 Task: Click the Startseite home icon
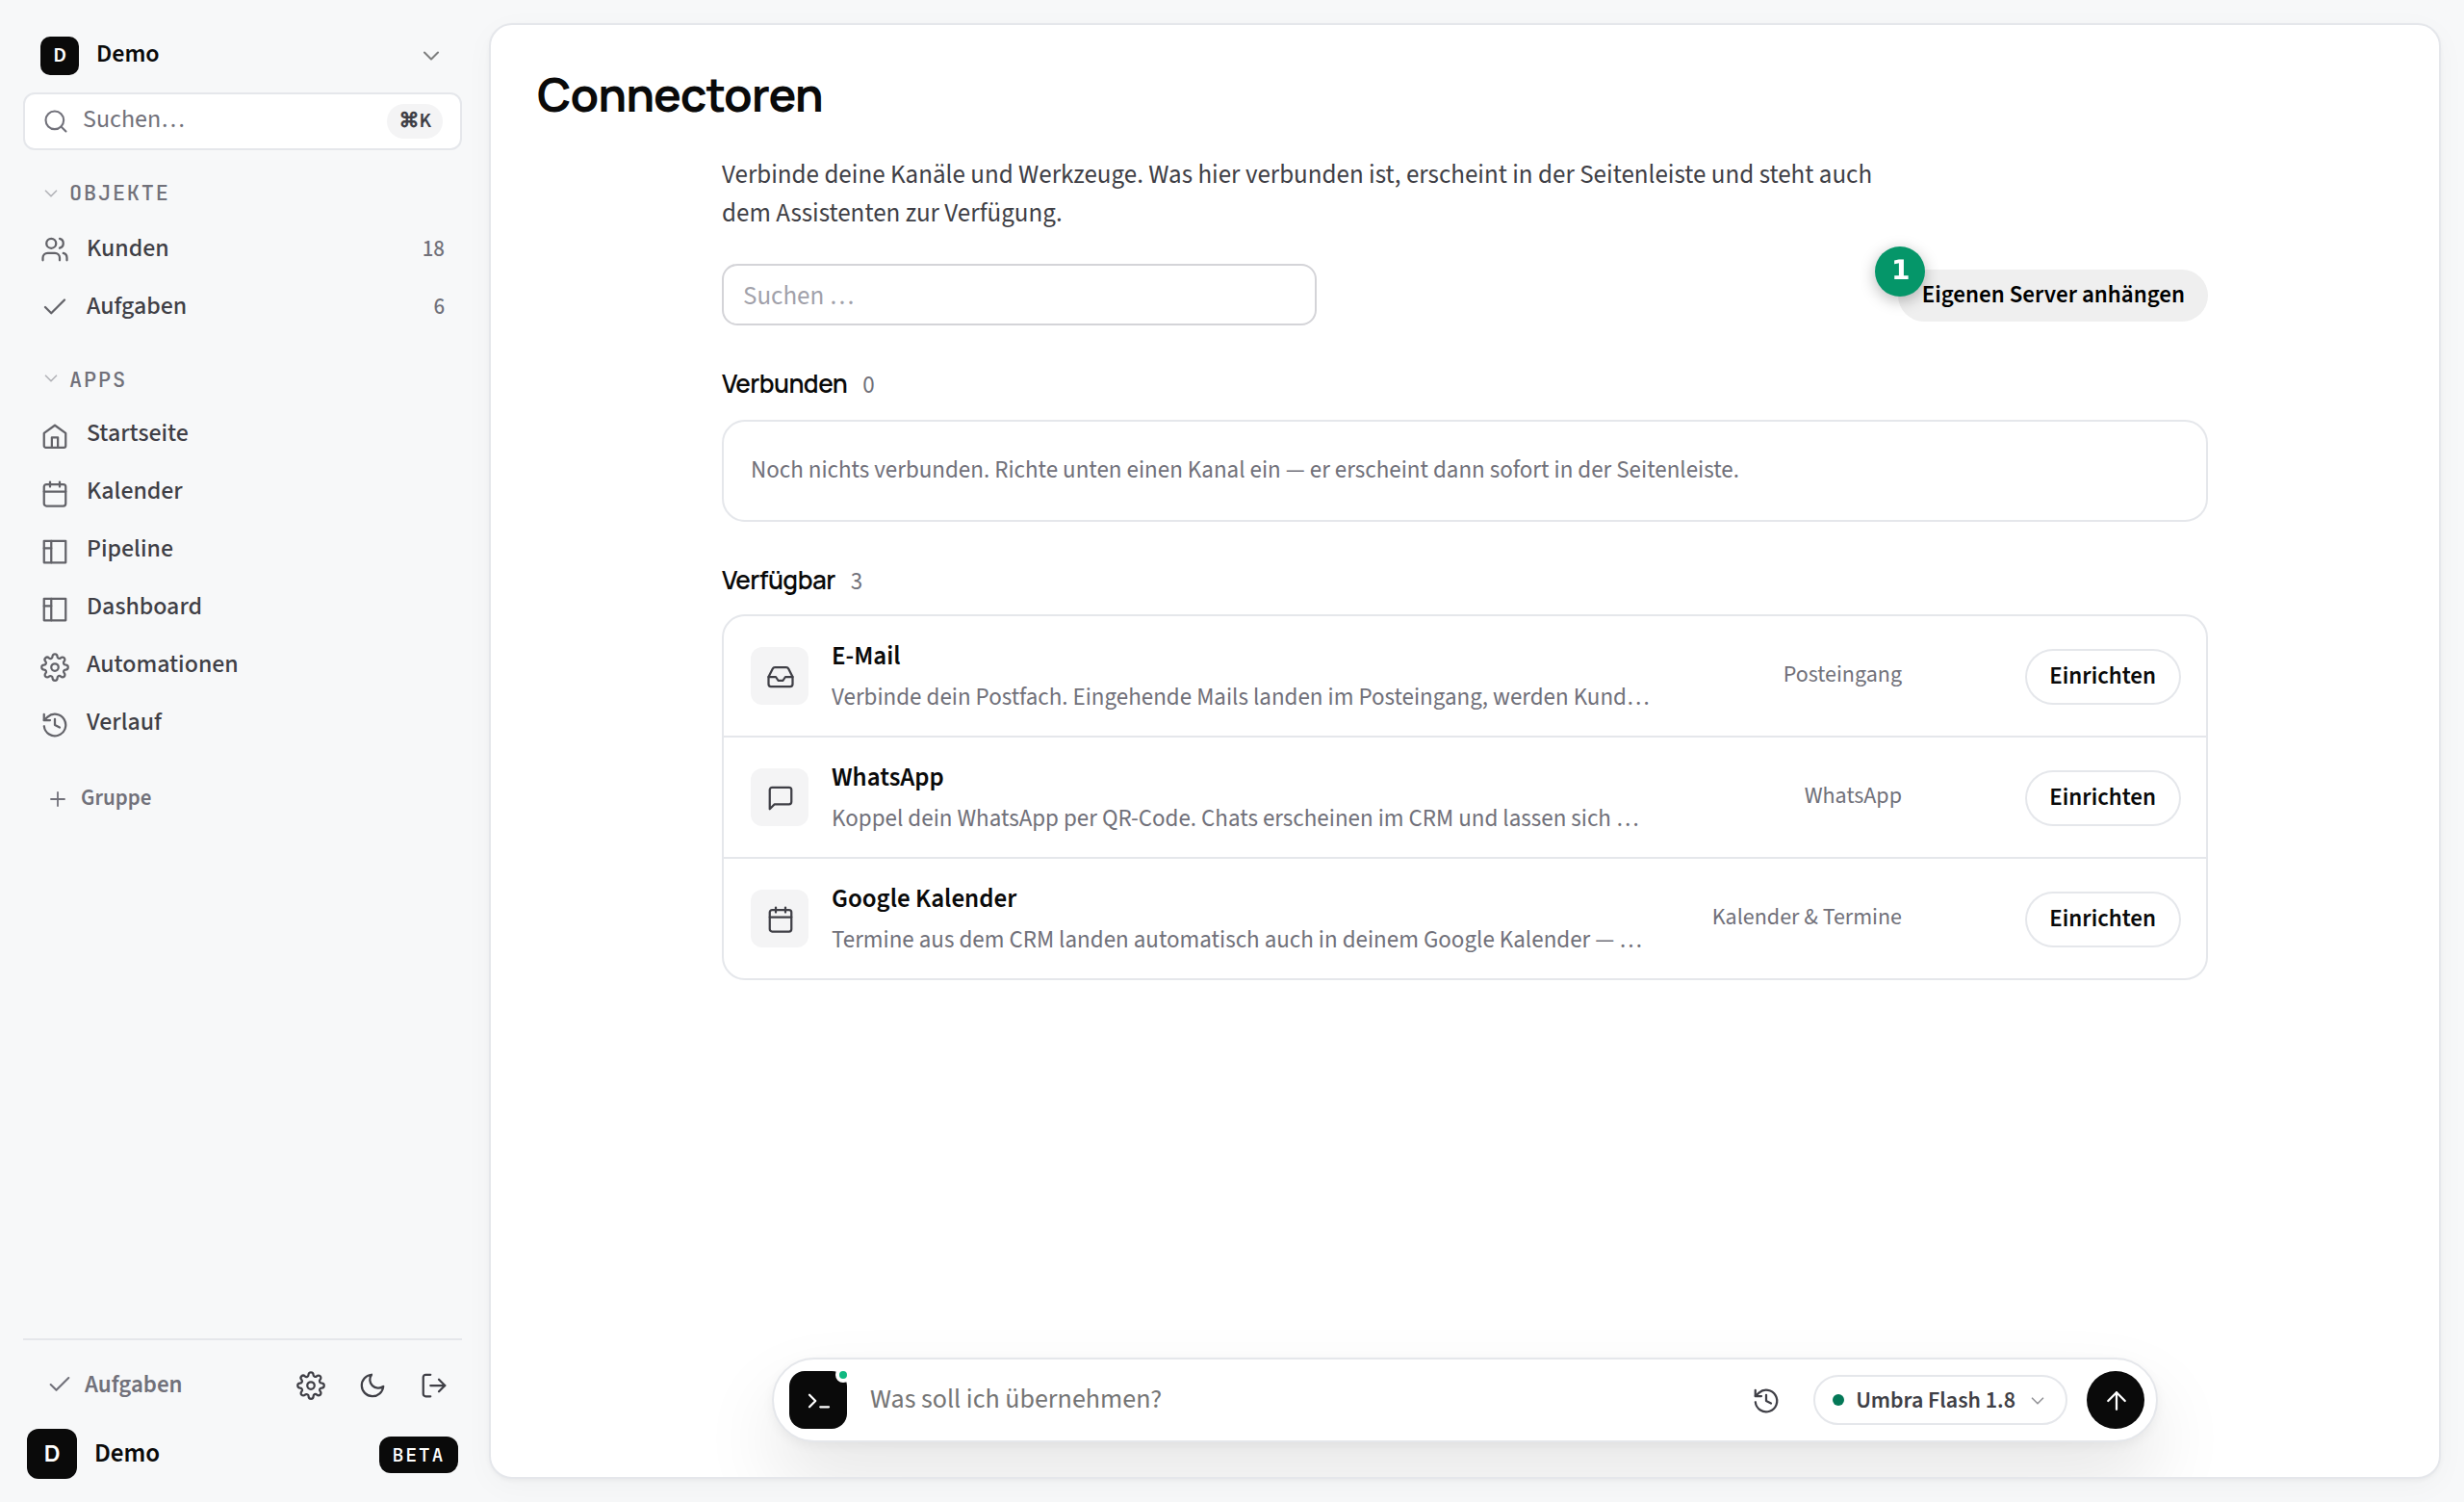(x=55, y=436)
